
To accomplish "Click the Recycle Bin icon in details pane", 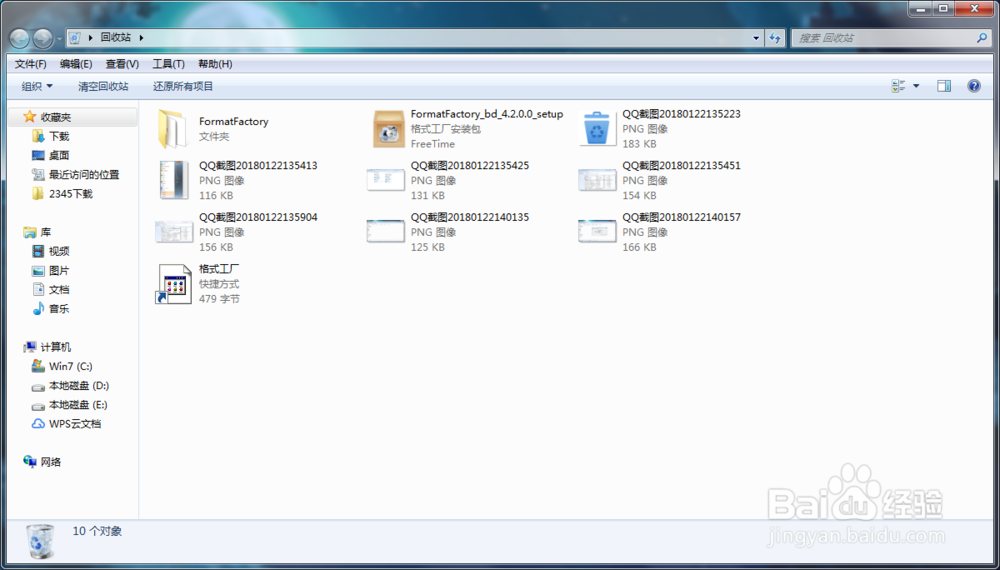I will (x=40, y=541).
